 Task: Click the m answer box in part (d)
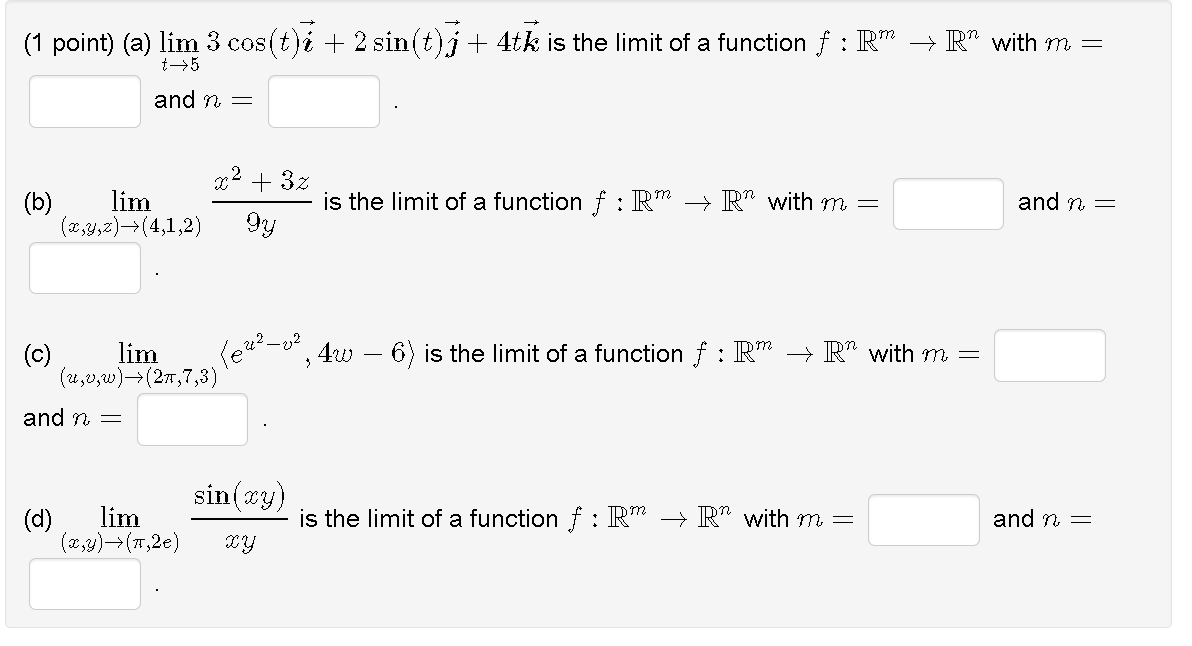pyautogui.click(x=923, y=519)
